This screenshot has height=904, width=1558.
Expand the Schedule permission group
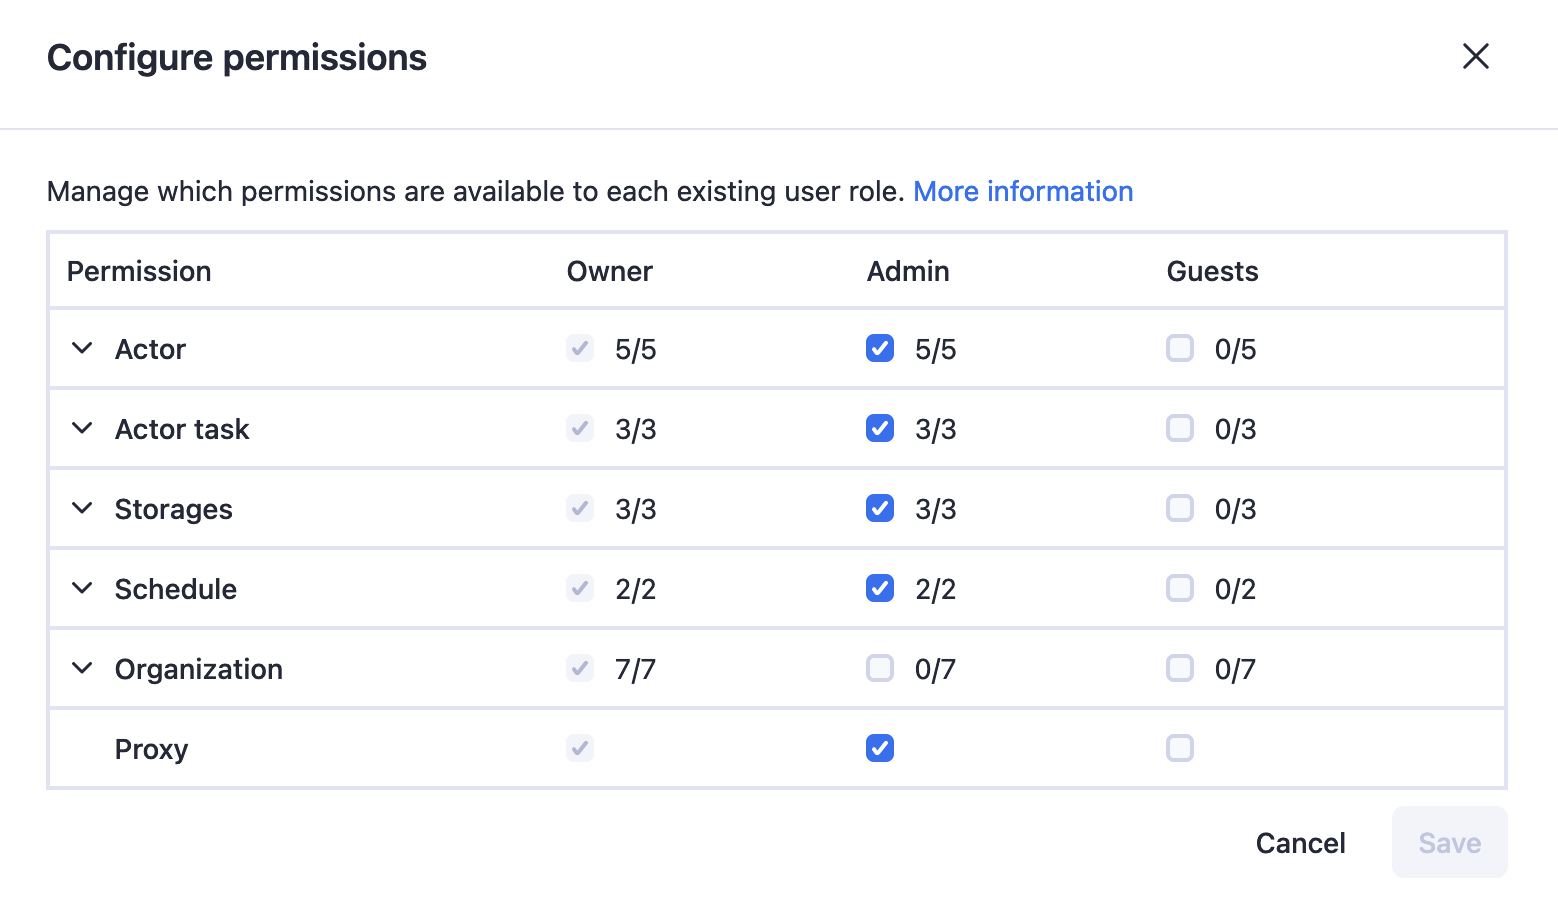point(82,588)
